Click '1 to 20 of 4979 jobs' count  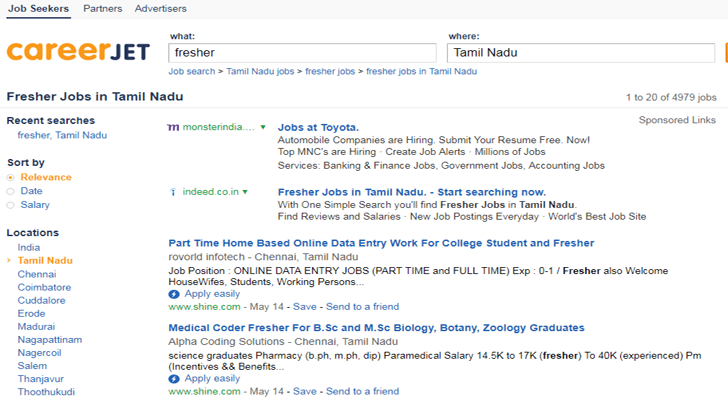coord(671,97)
